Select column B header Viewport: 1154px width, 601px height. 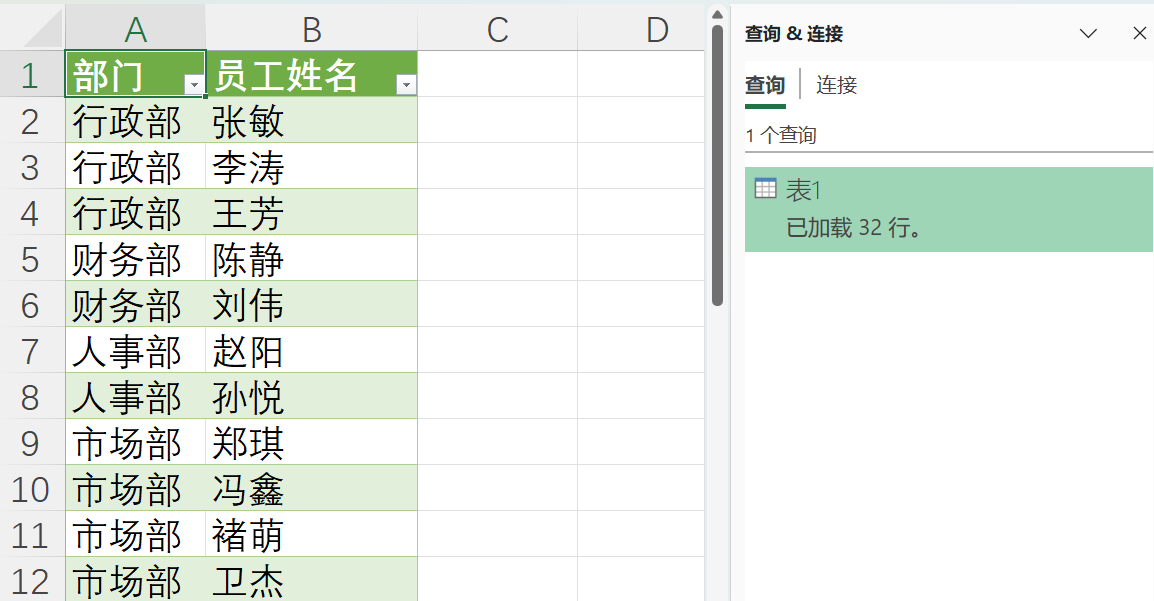[x=311, y=29]
